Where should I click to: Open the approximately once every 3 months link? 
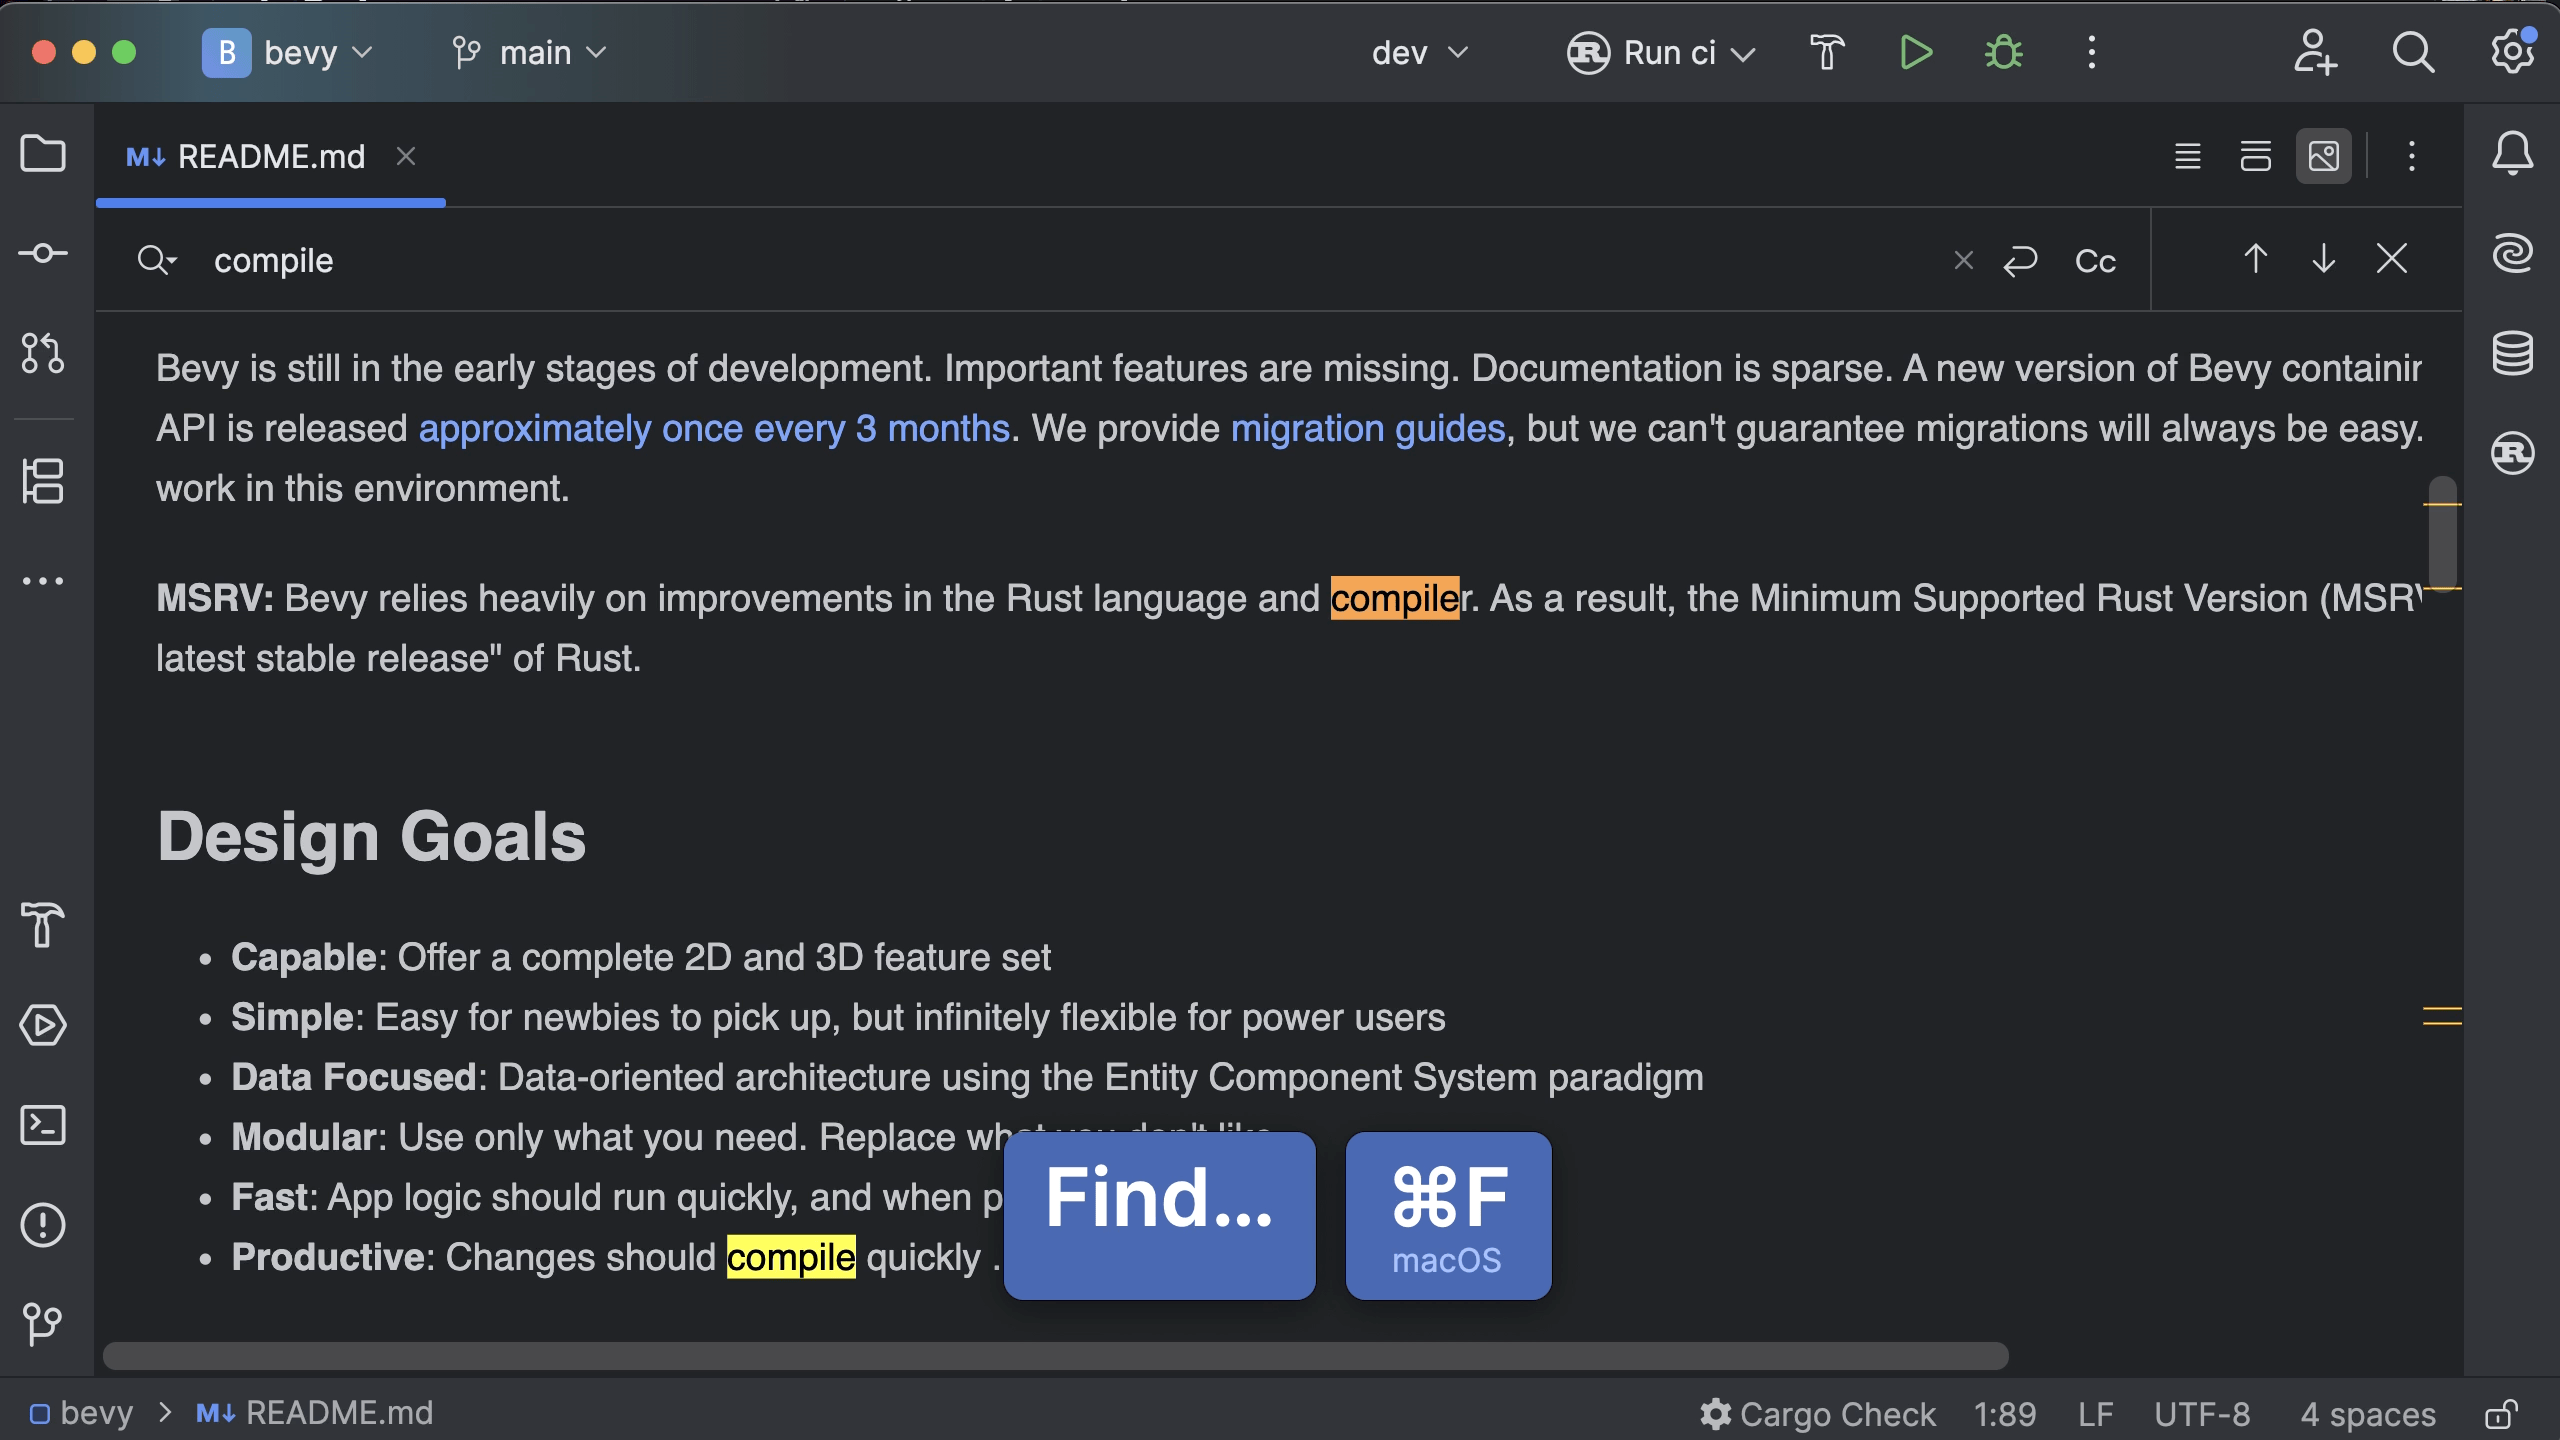click(714, 429)
